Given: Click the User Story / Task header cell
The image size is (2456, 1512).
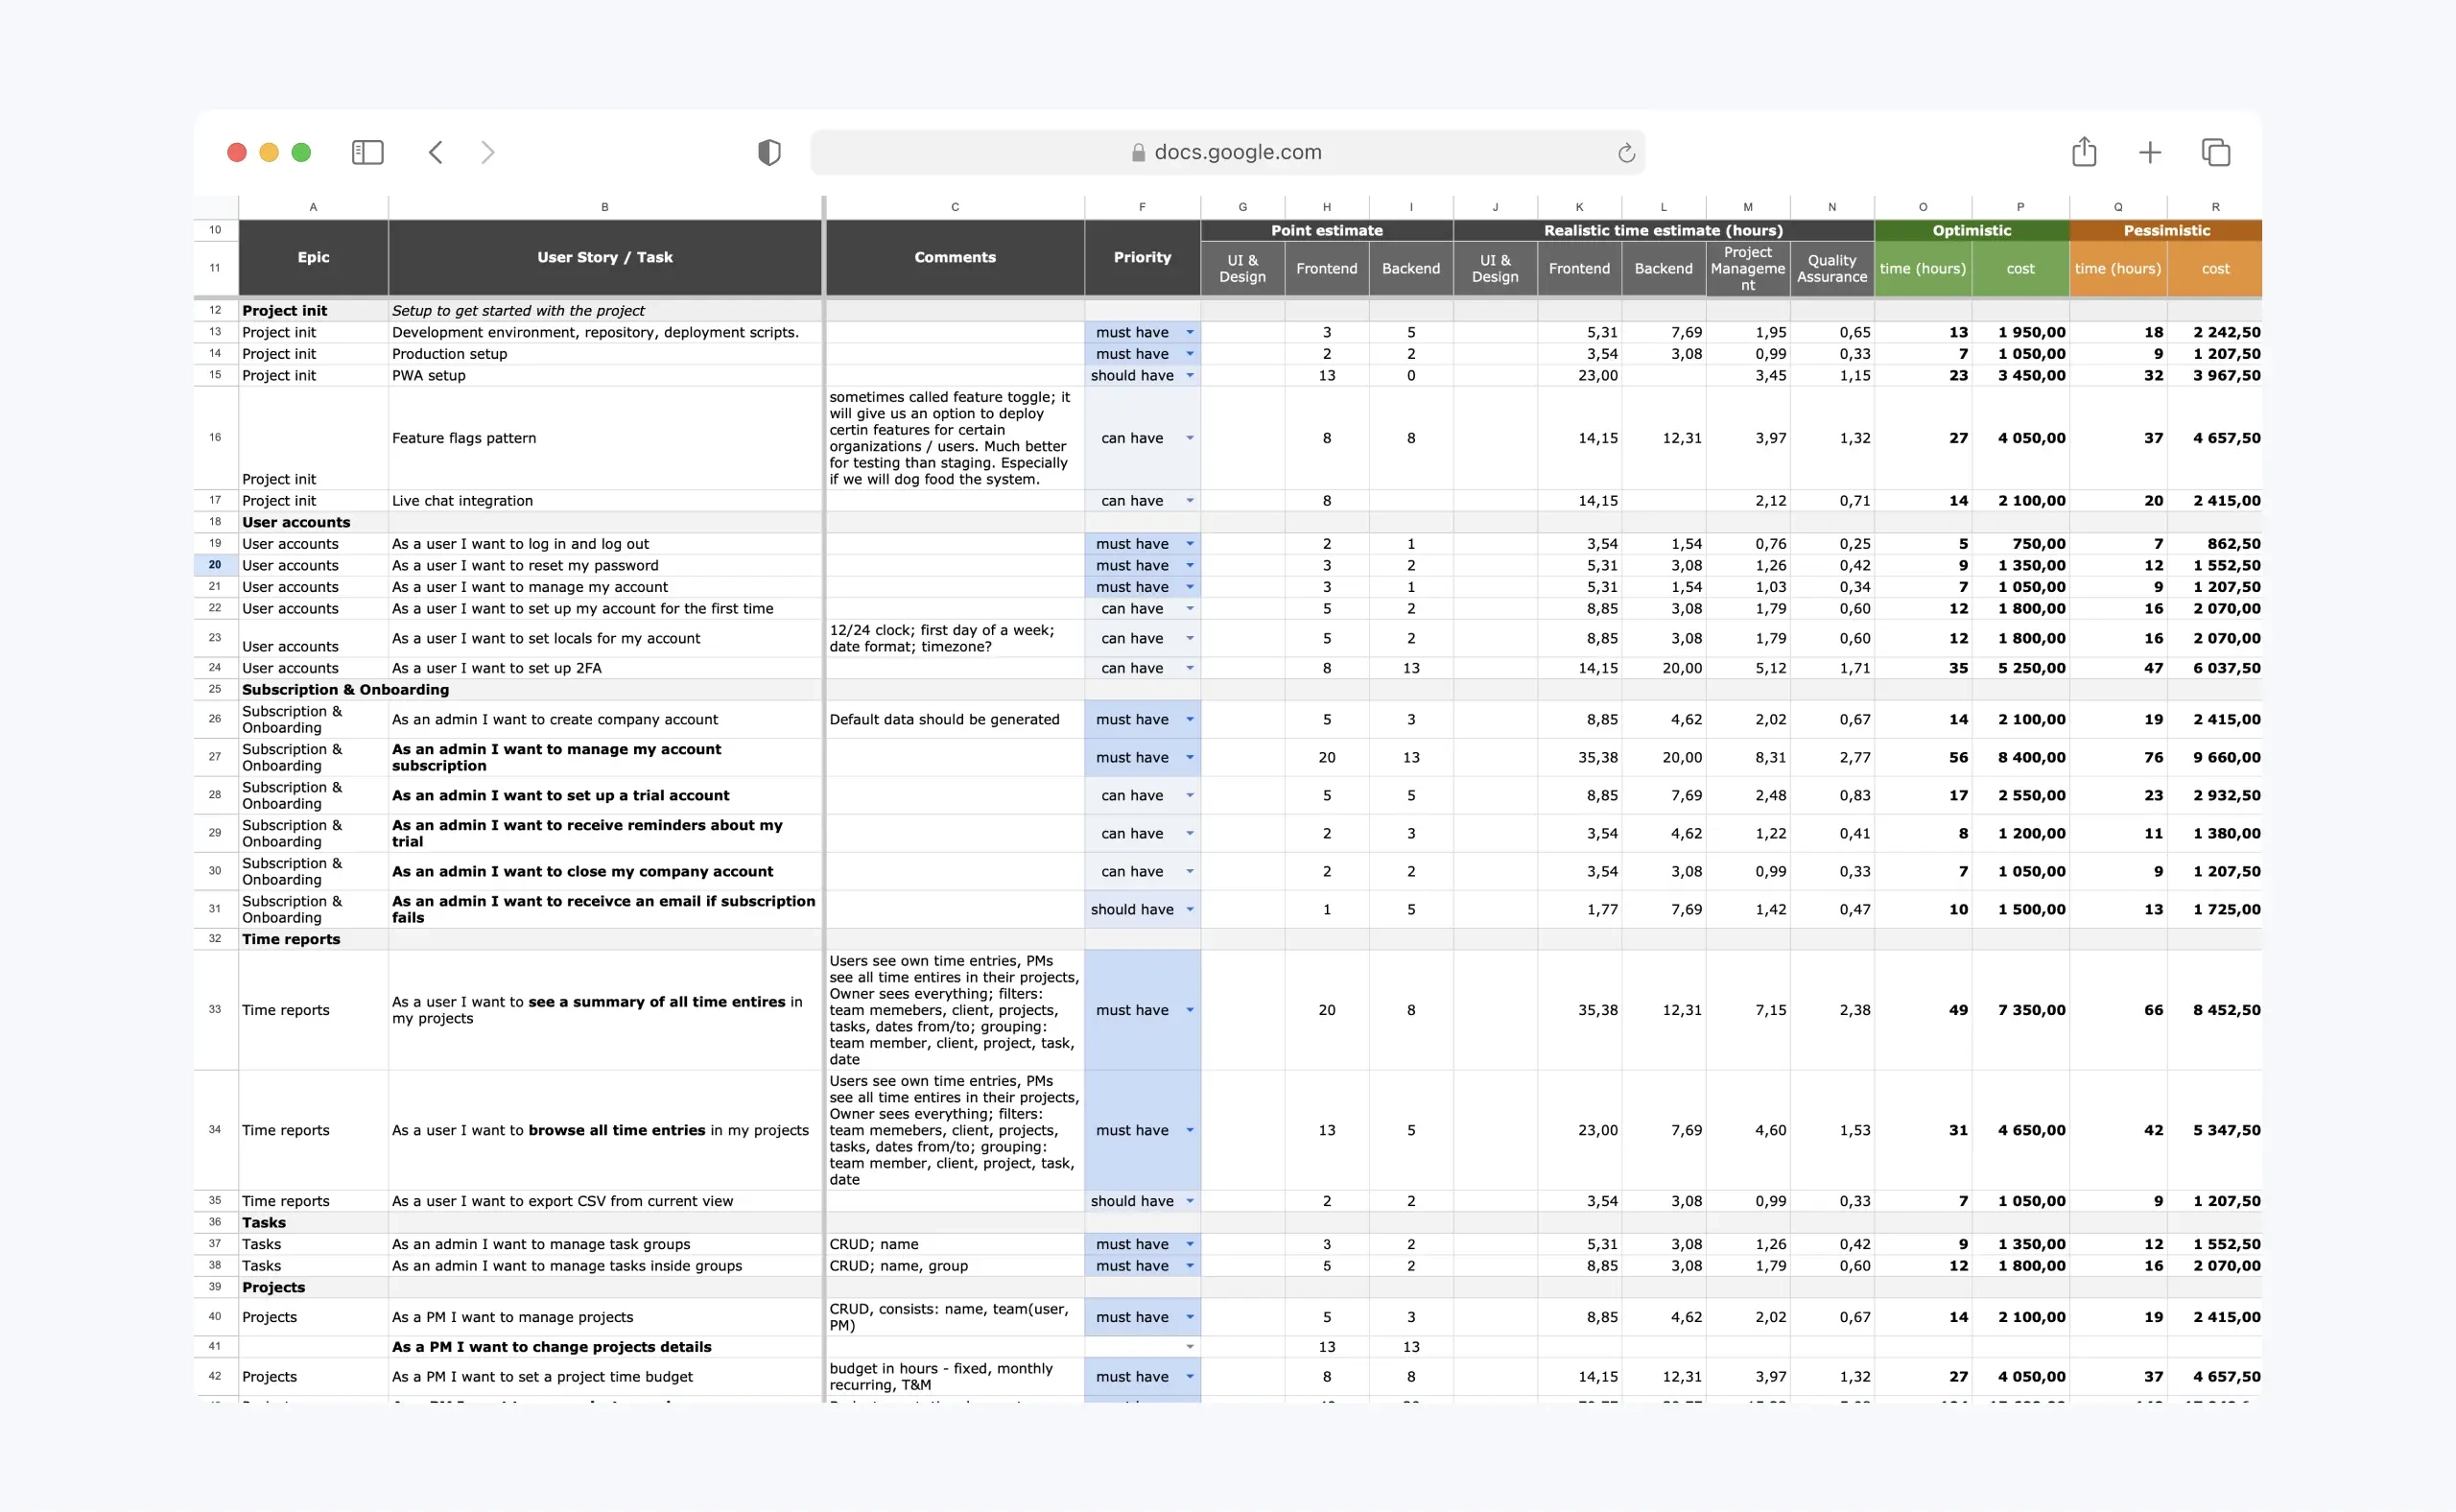Looking at the screenshot, I should pos(604,257).
